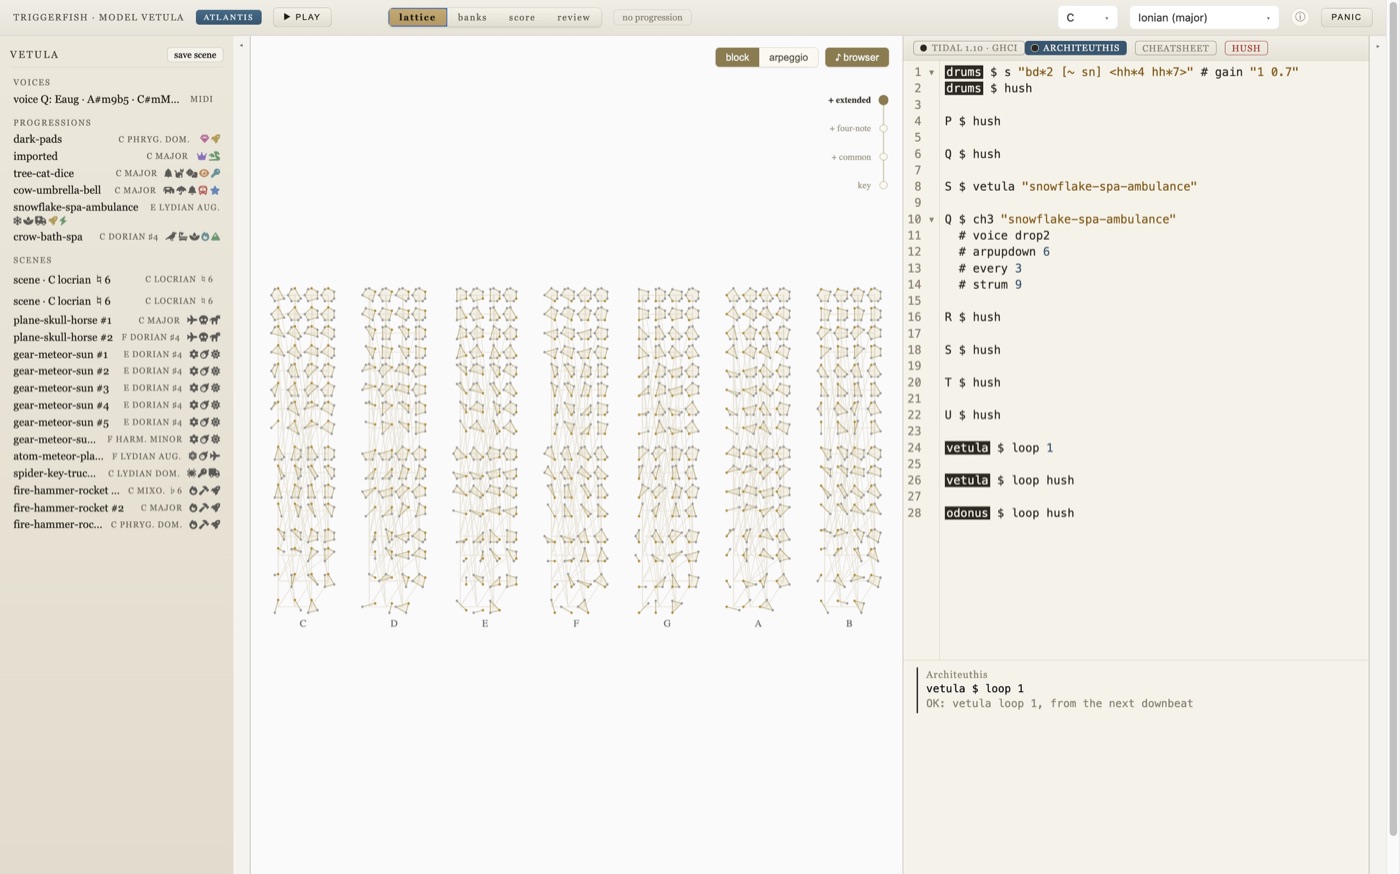Switch to the banks tab
This screenshot has width=1400, height=874.
pos(472,17)
